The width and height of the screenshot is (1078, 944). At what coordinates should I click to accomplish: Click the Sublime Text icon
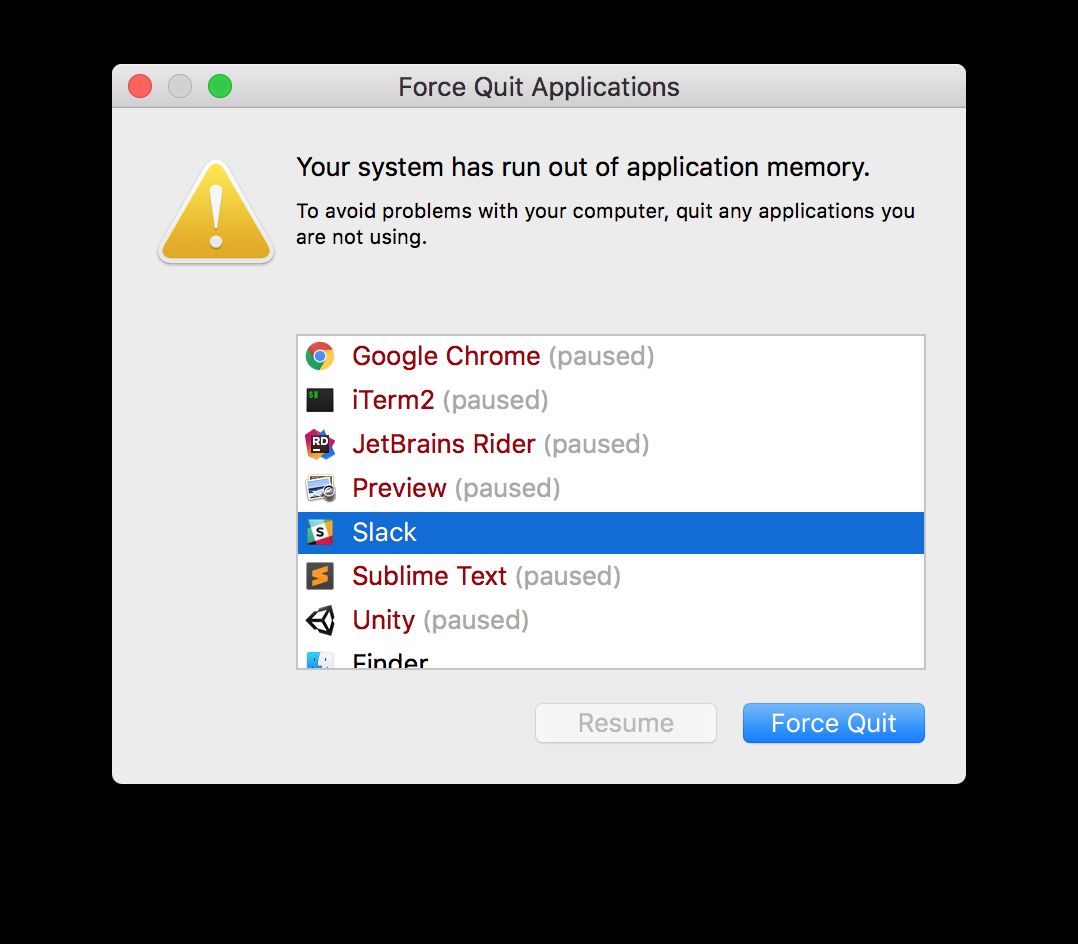320,576
